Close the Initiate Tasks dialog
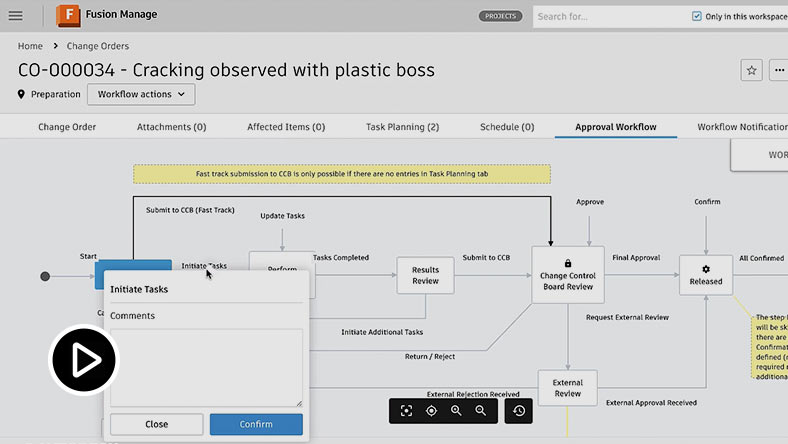The width and height of the screenshot is (788, 444). pyautogui.click(x=156, y=424)
